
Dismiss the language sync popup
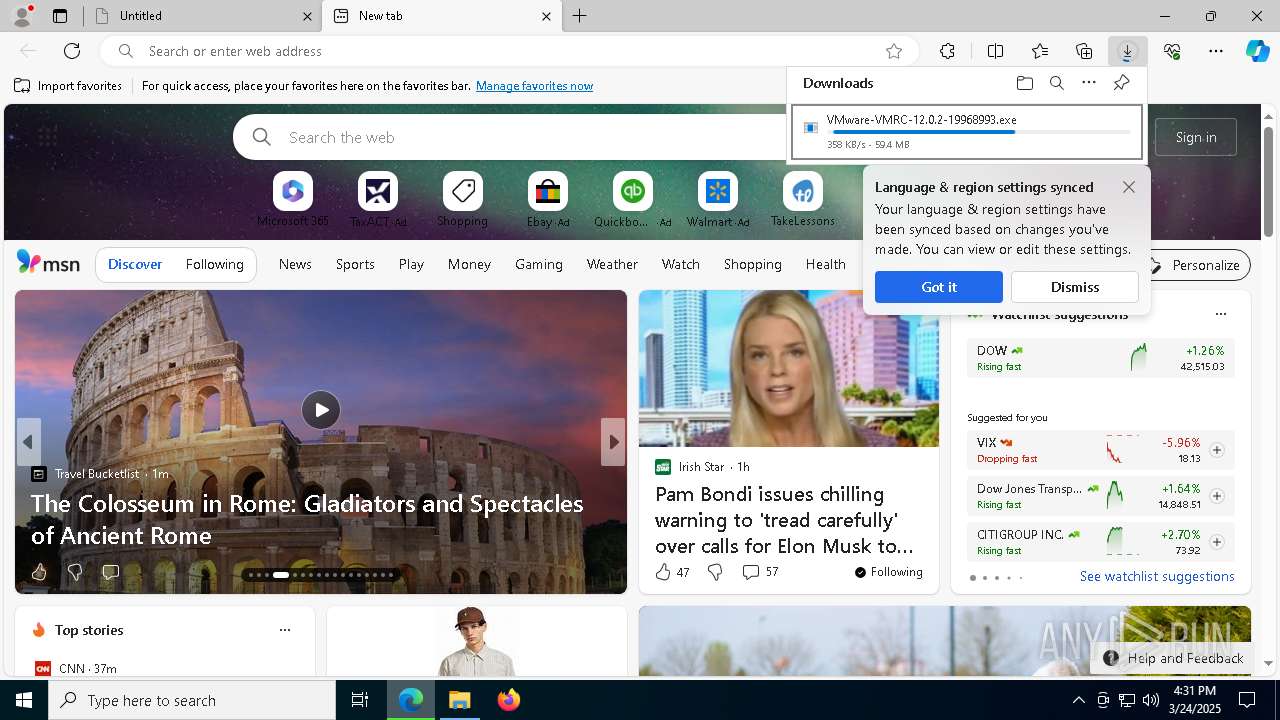(x=1075, y=287)
